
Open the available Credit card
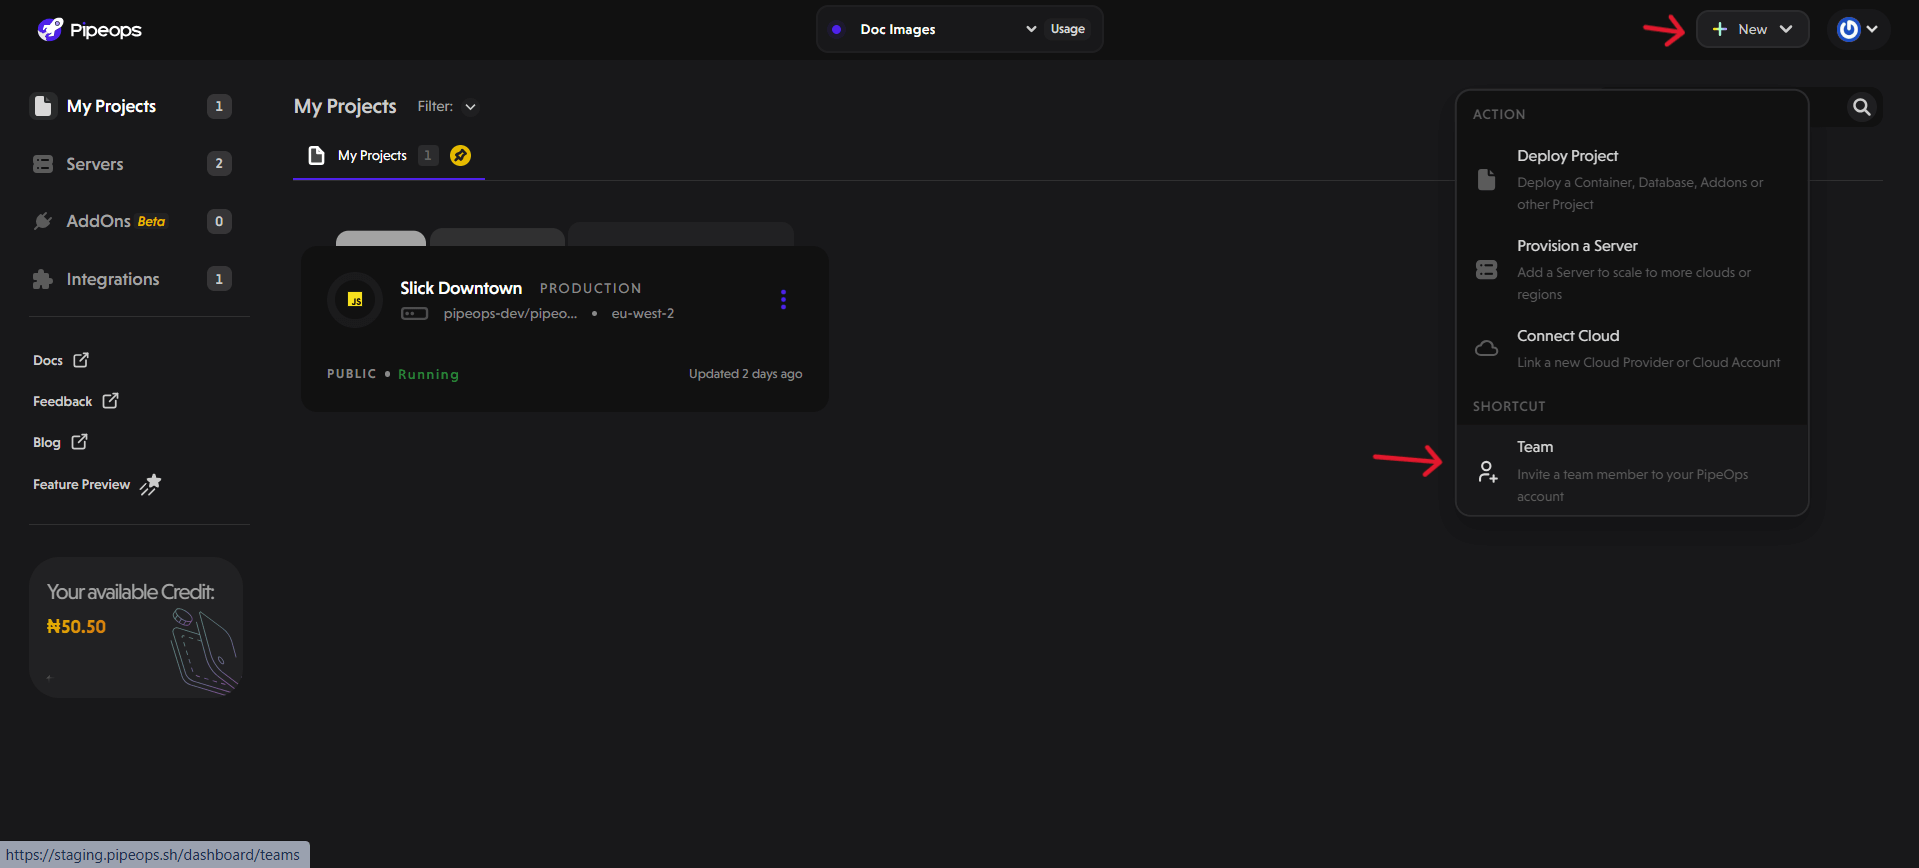[x=136, y=627]
